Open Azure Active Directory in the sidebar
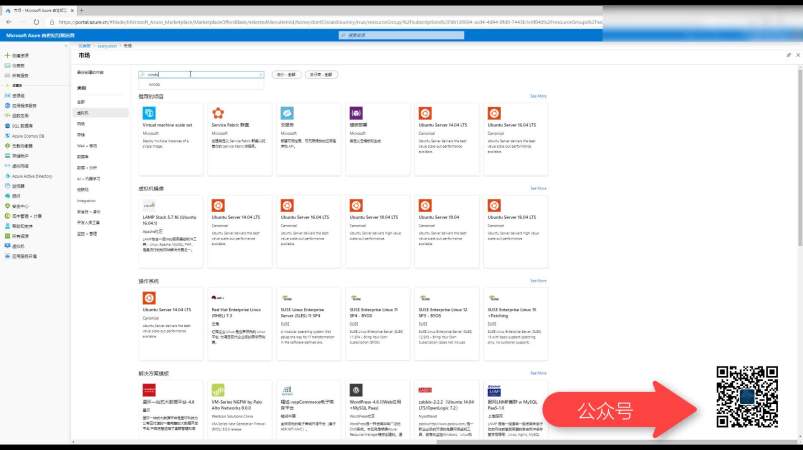This screenshot has width=803, height=450. [x=28, y=176]
